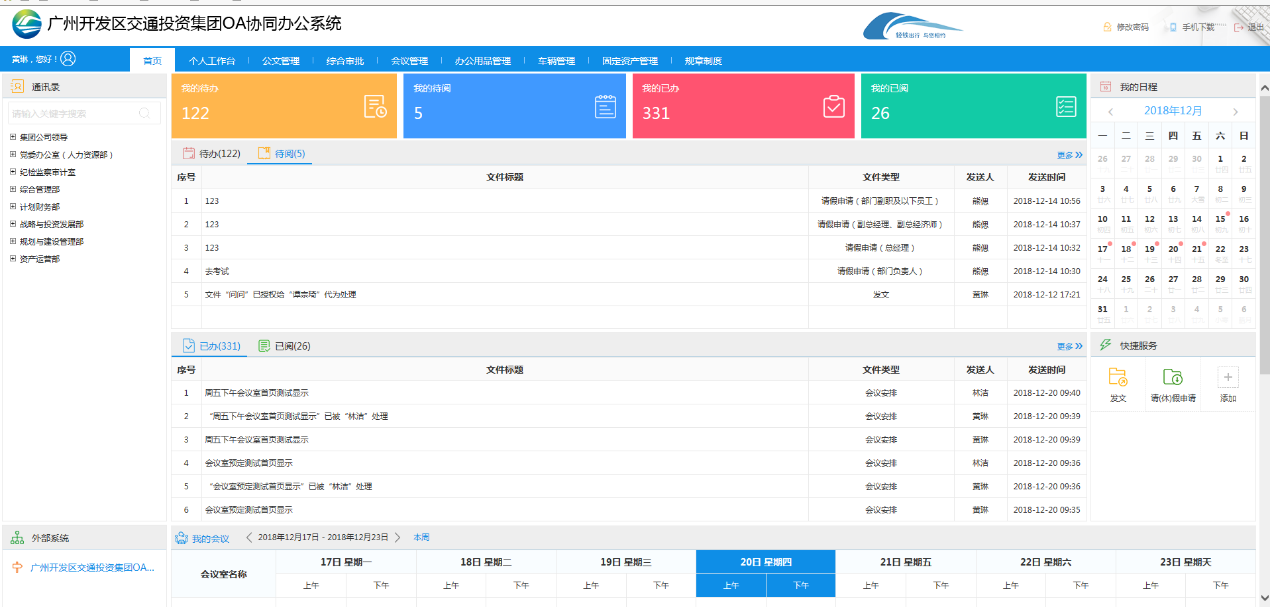Click the 我的会议 people icon
The height and width of the screenshot is (607, 1270).
[x=182, y=538]
